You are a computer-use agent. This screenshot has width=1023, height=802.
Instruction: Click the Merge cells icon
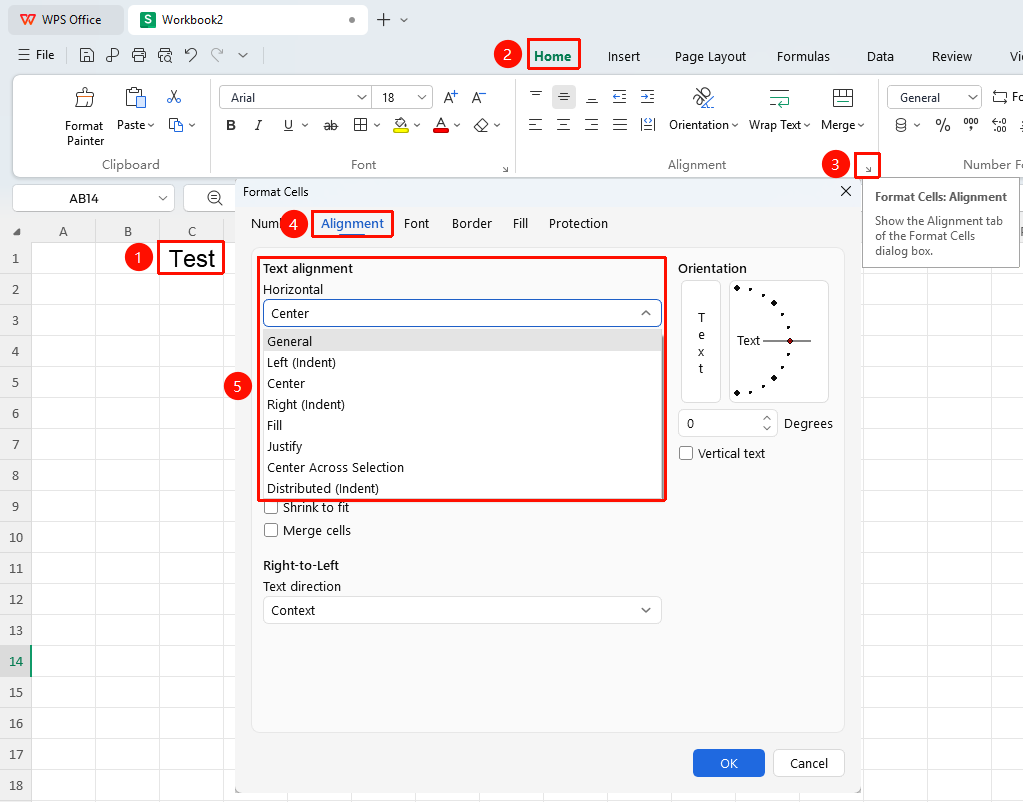(842, 98)
